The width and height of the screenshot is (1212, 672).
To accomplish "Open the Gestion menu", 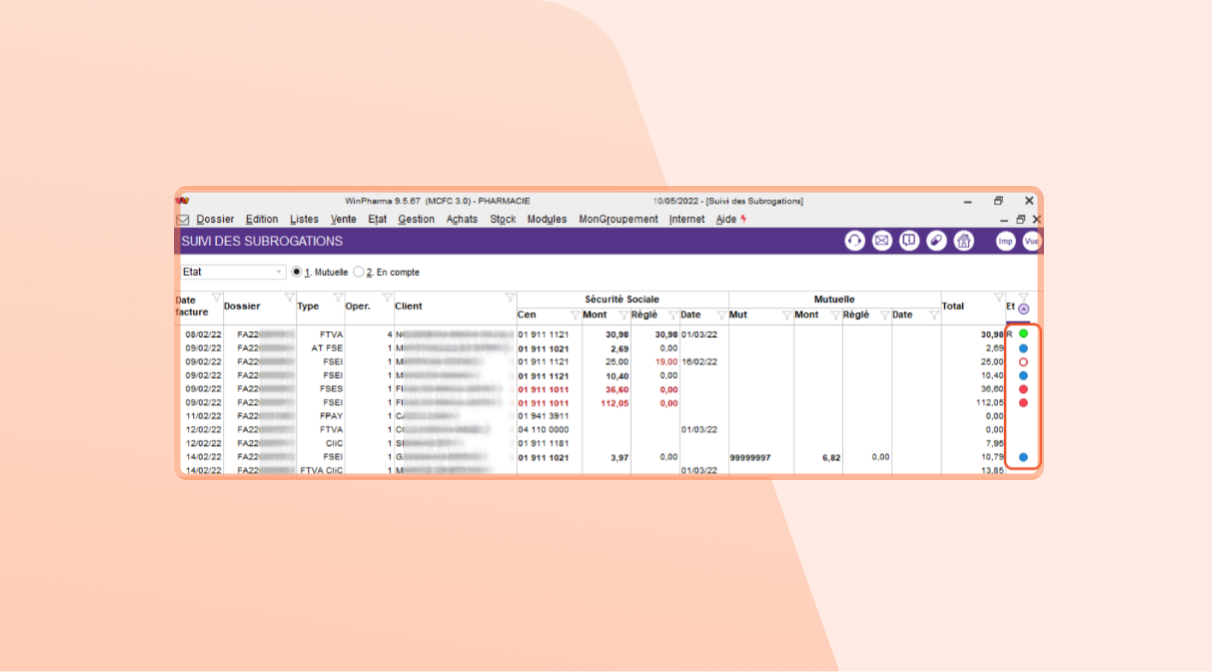I will click(416, 219).
